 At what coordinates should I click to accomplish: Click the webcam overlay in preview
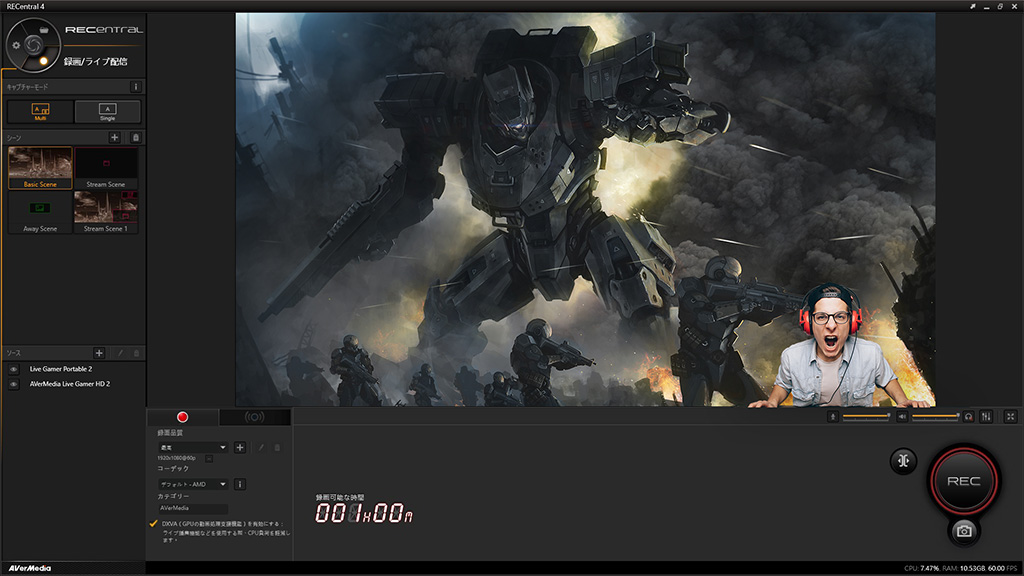click(842, 345)
